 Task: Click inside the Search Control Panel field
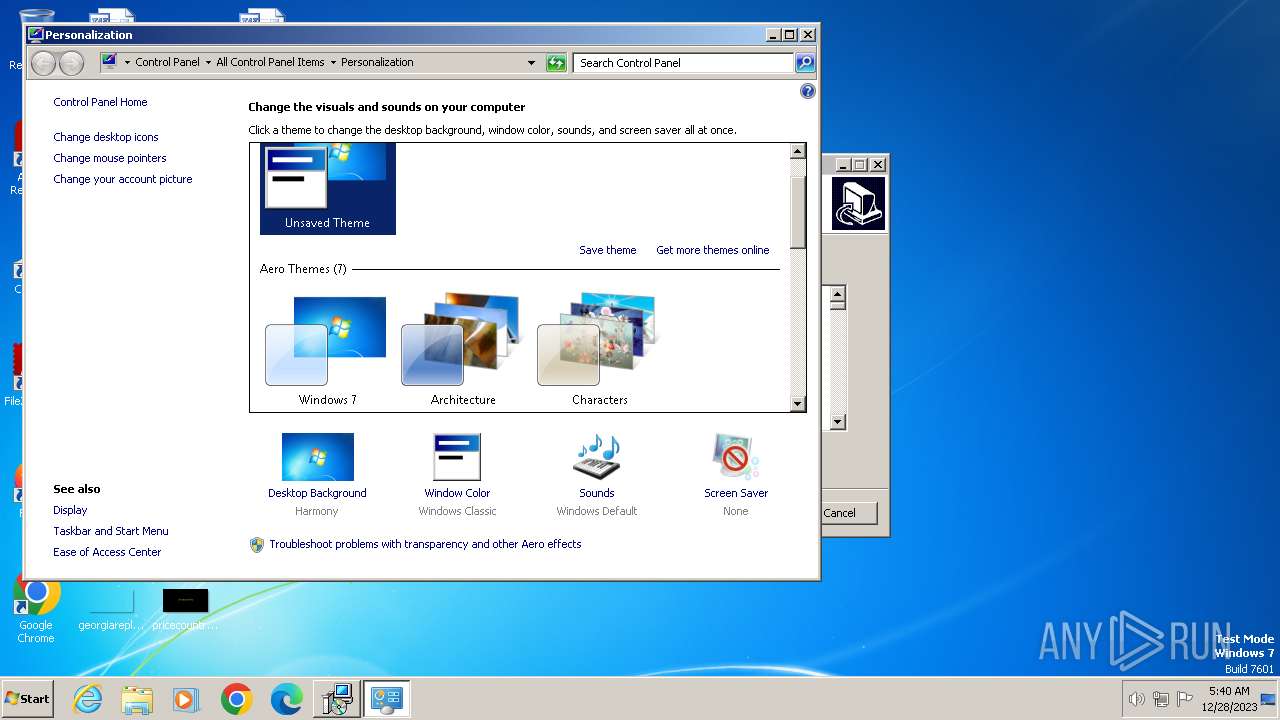click(684, 63)
